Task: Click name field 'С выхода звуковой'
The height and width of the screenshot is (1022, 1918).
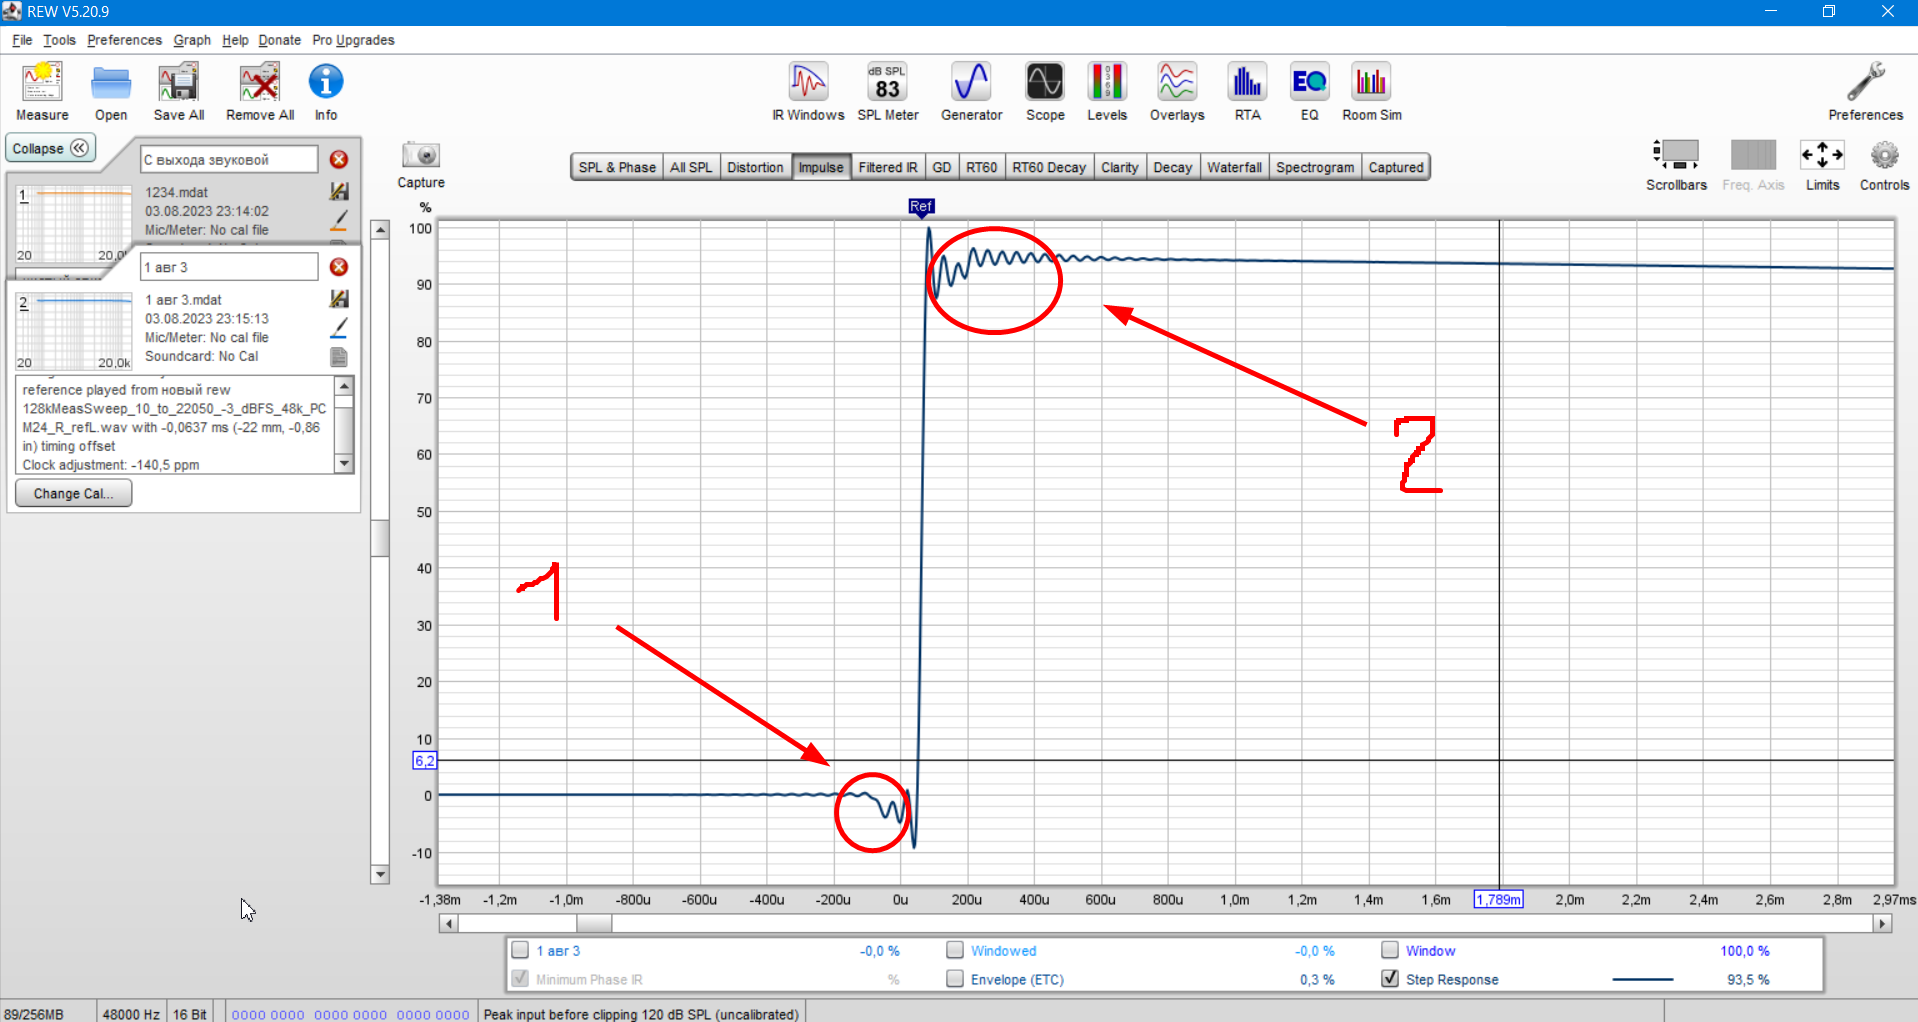Action: (x=229, y=159)
